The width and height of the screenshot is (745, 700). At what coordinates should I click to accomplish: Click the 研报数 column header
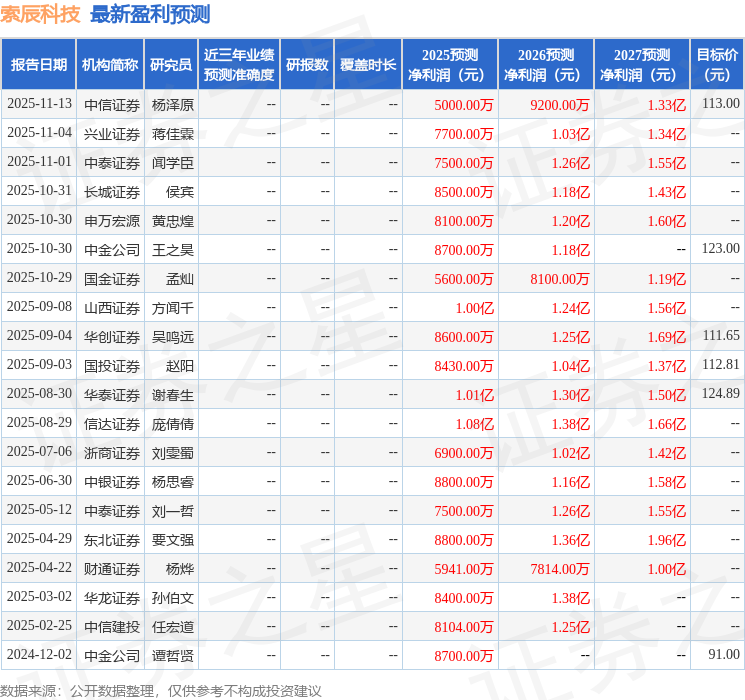coord(307,64)
